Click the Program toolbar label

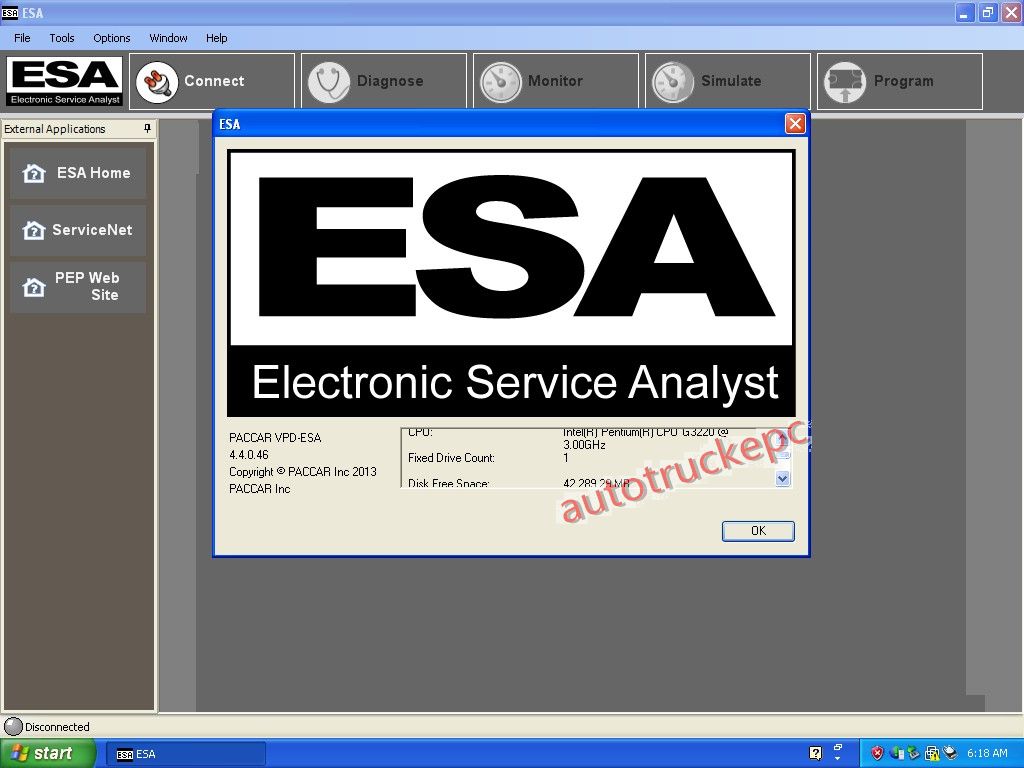(x=903, y=81)
